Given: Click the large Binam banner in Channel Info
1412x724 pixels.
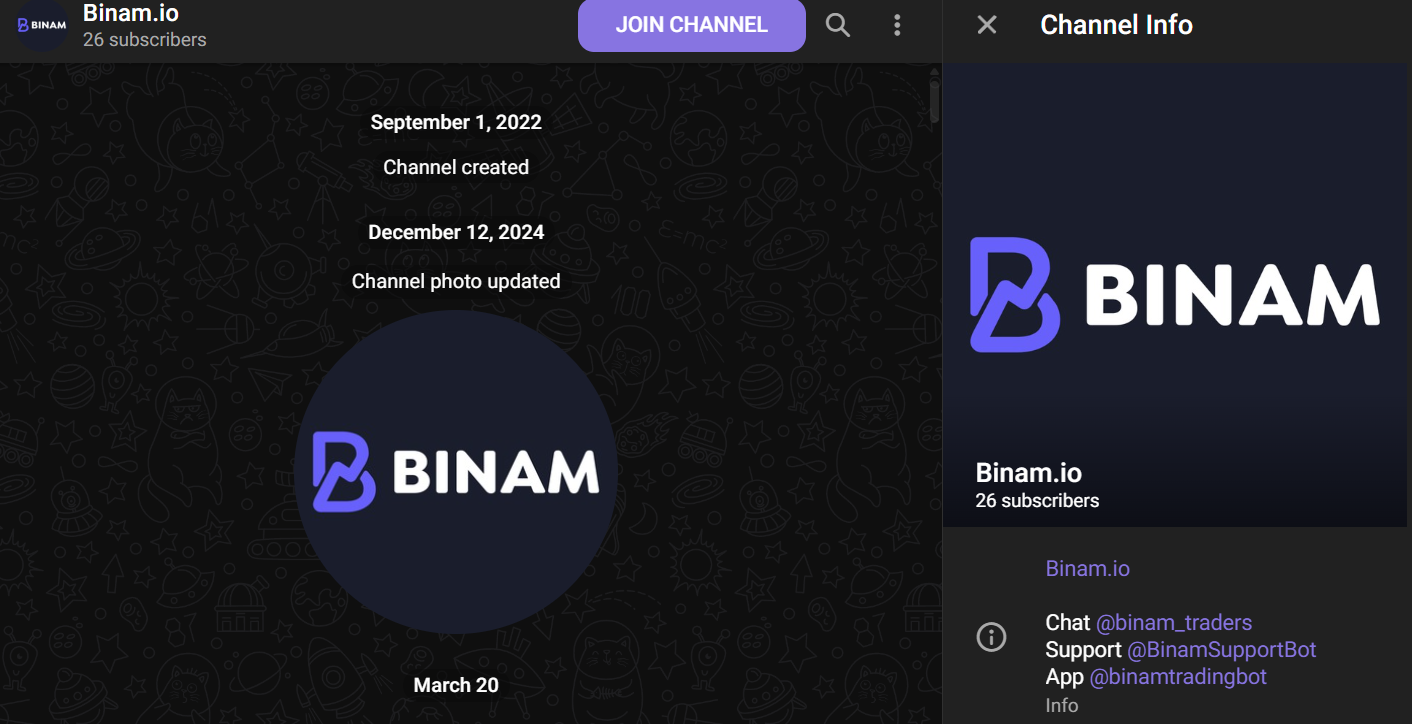Looking at the screenshot, I should (1177, 295).
